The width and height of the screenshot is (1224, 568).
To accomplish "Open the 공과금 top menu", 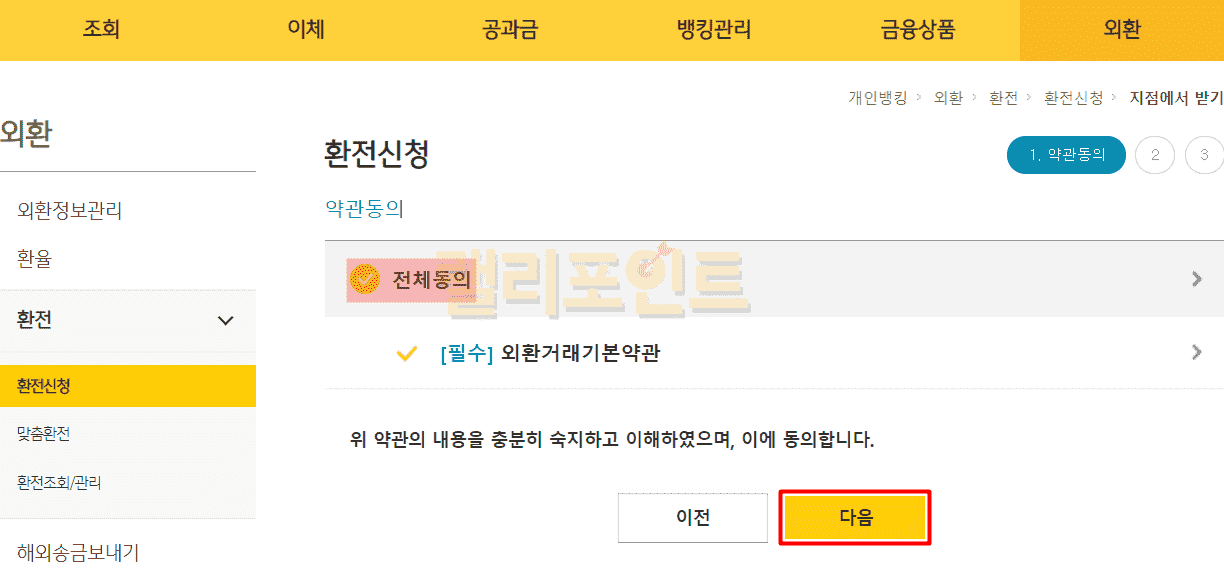I will pos(510,30).
